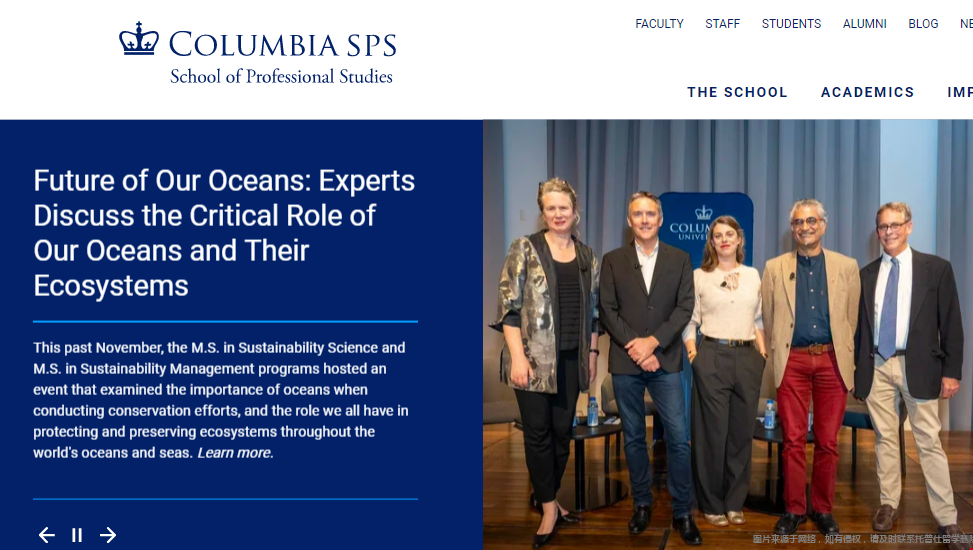Open the Faculty link
This screenshot has height=550, width=973.
click(x=659, y=24)
